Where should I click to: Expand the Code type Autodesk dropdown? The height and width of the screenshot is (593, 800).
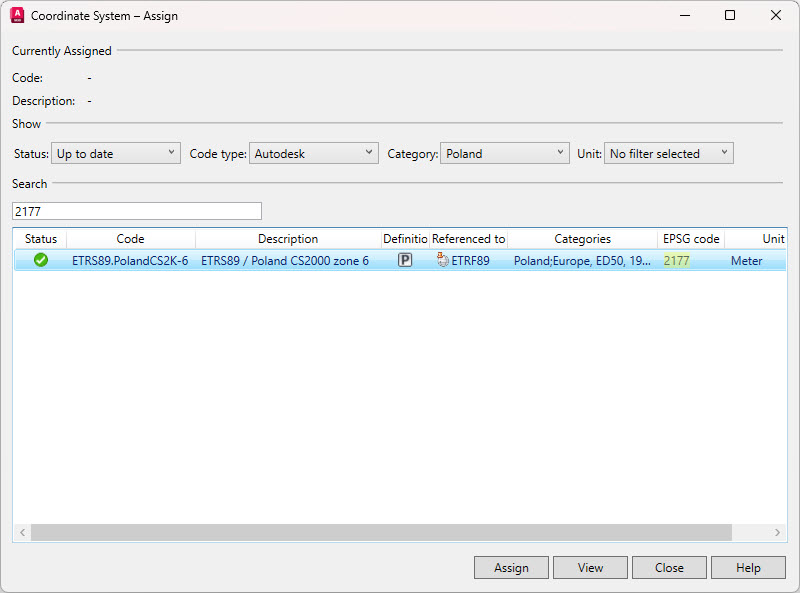tap(313, 154)
